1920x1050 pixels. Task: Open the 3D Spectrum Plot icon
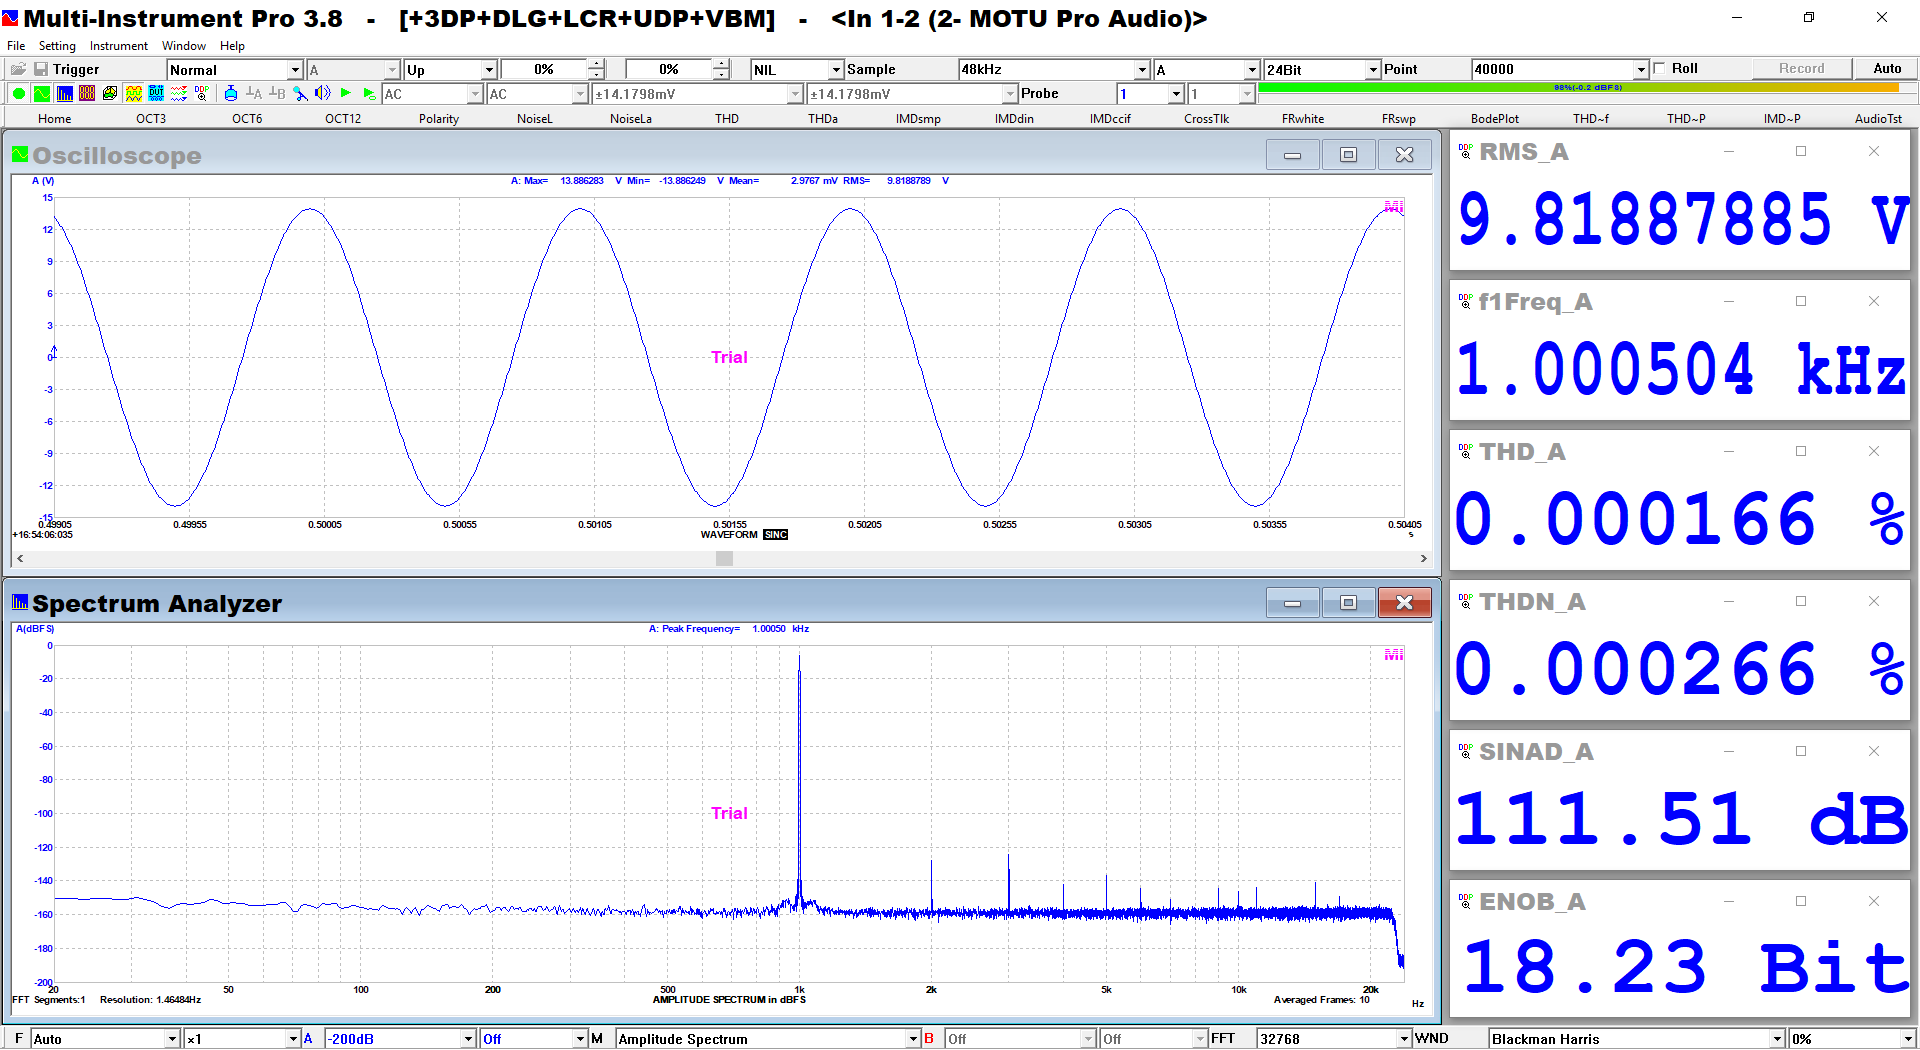(110, 93)
